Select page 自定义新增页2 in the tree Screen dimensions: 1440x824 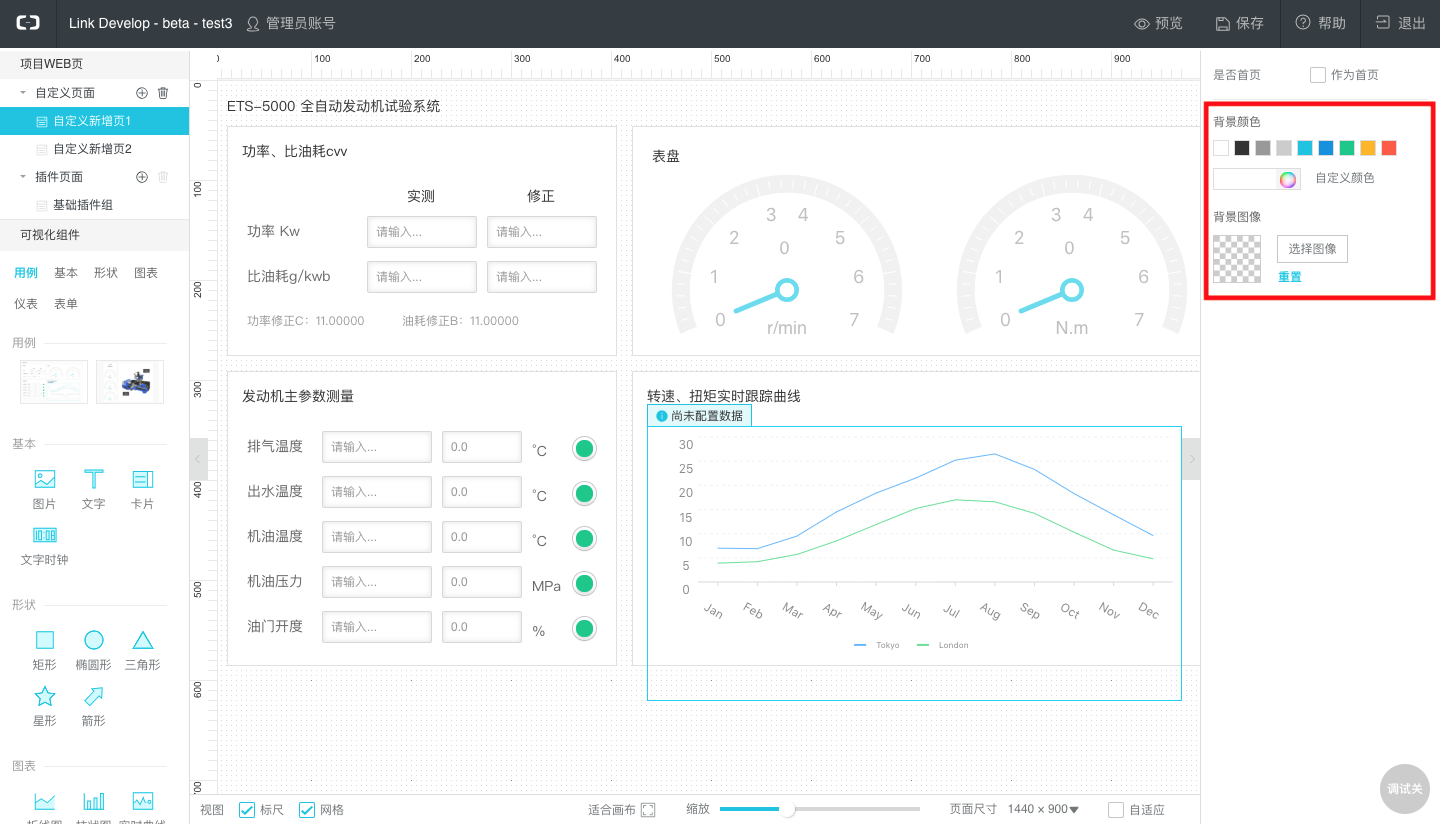point(94,149)
